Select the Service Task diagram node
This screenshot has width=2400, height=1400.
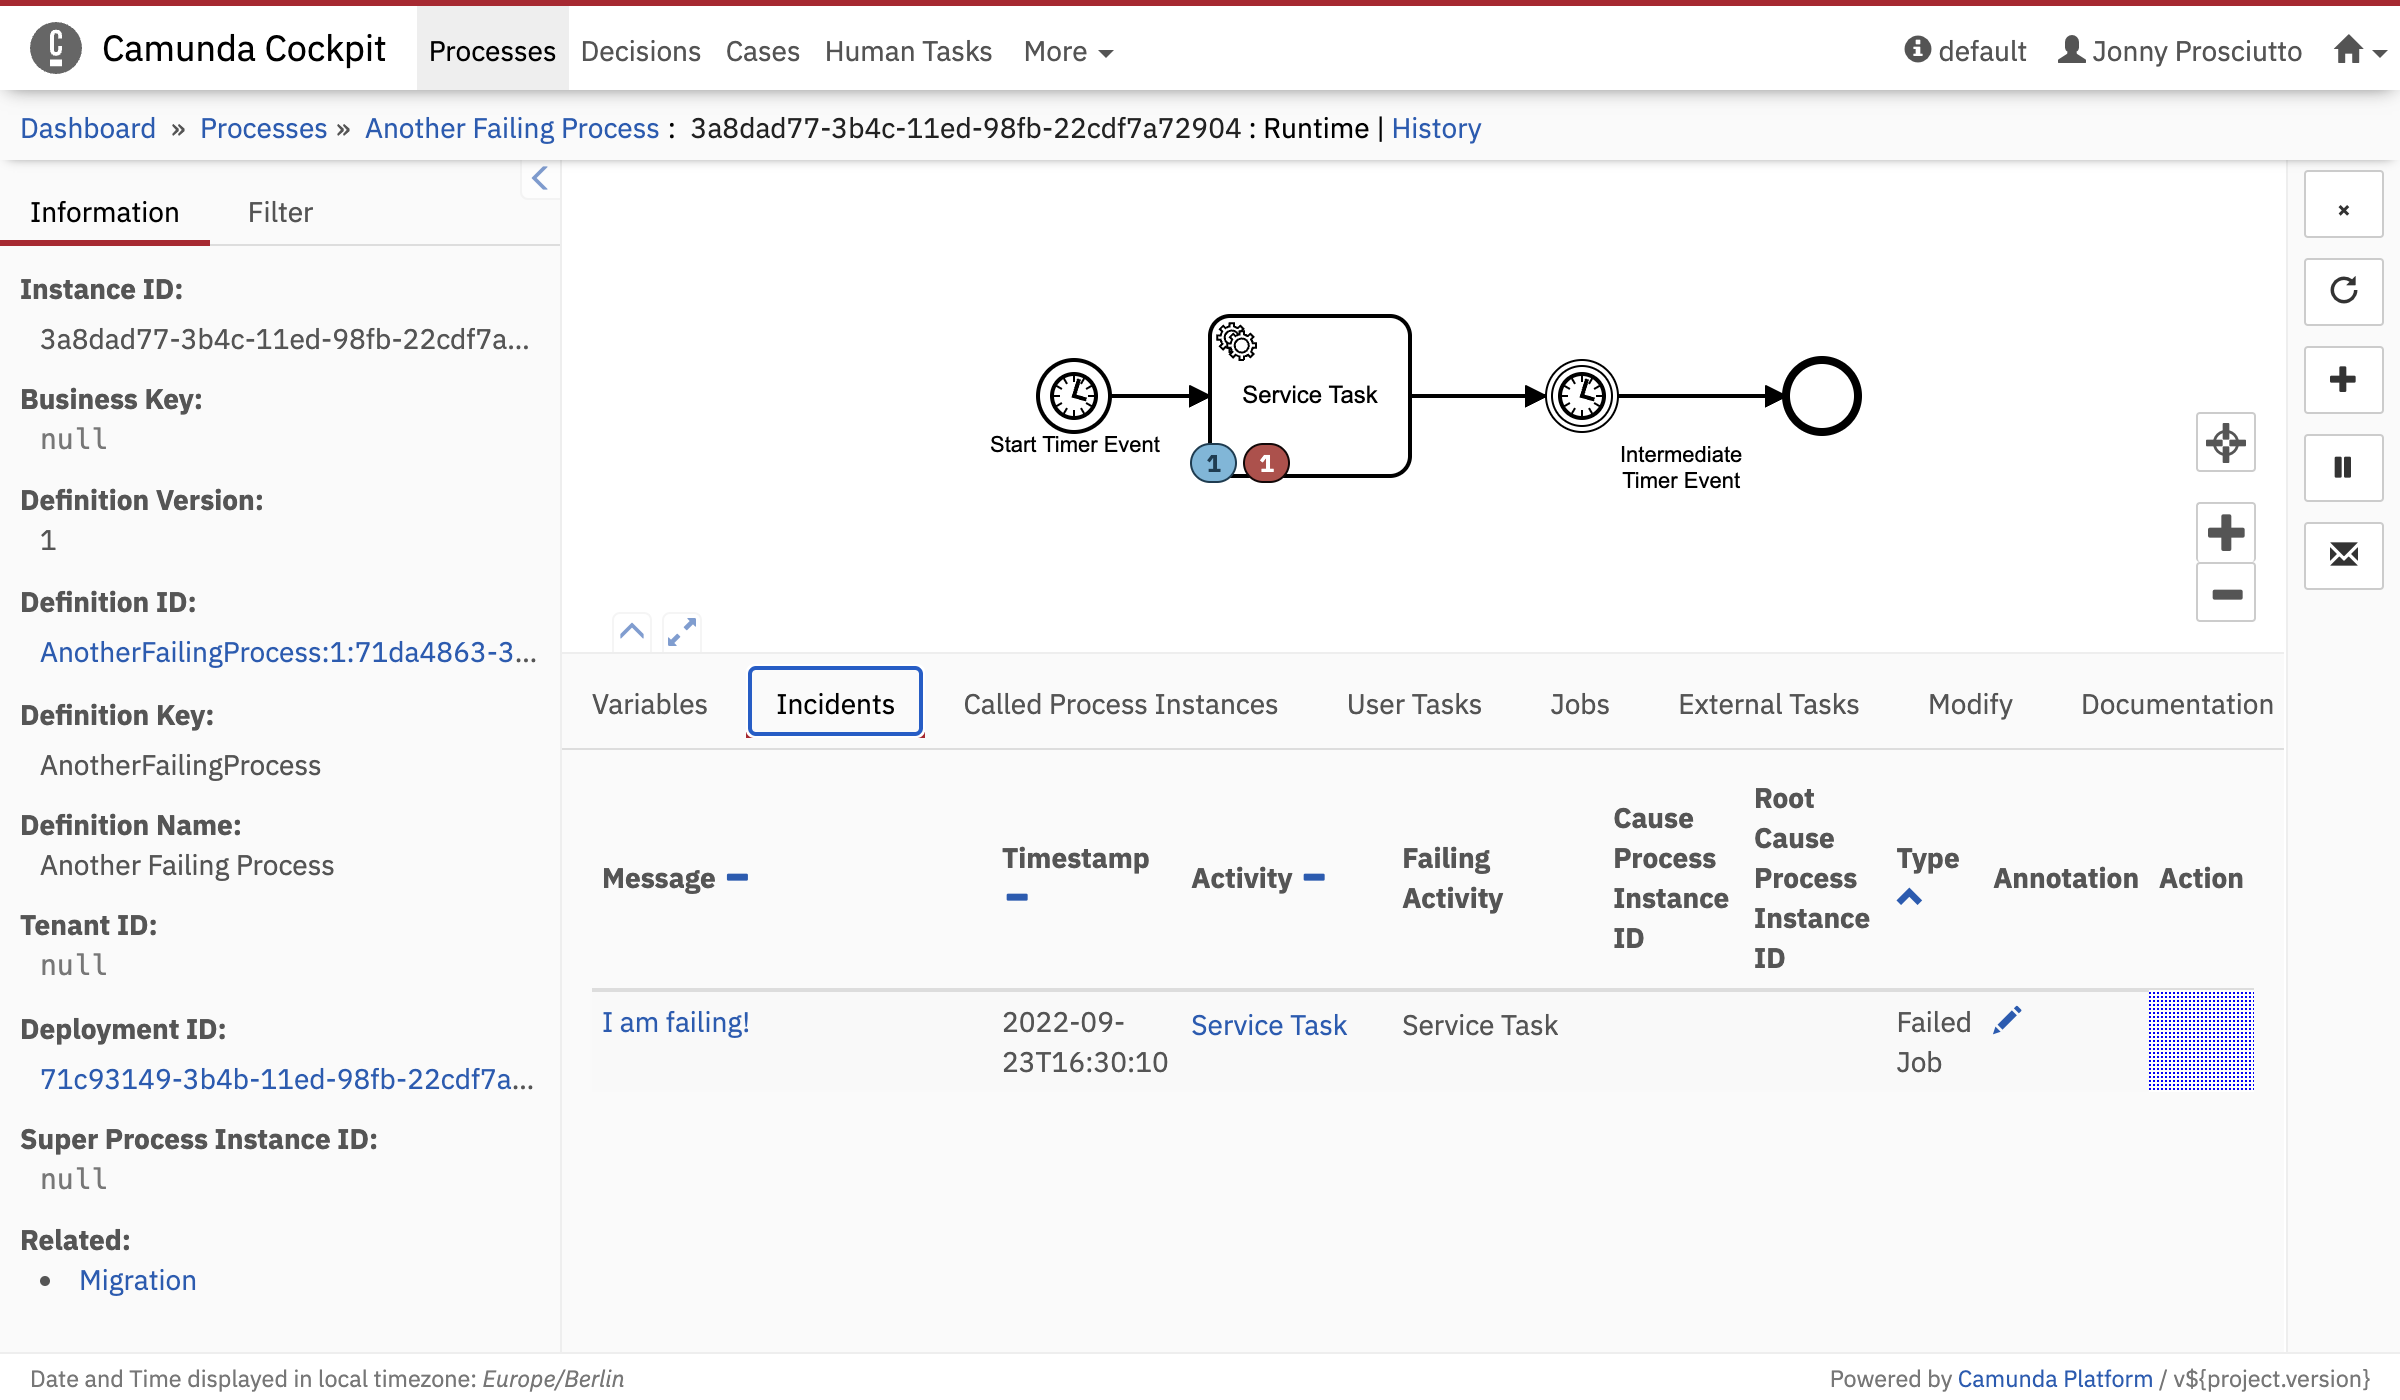pyautogui.click(x=1310, y=396)
